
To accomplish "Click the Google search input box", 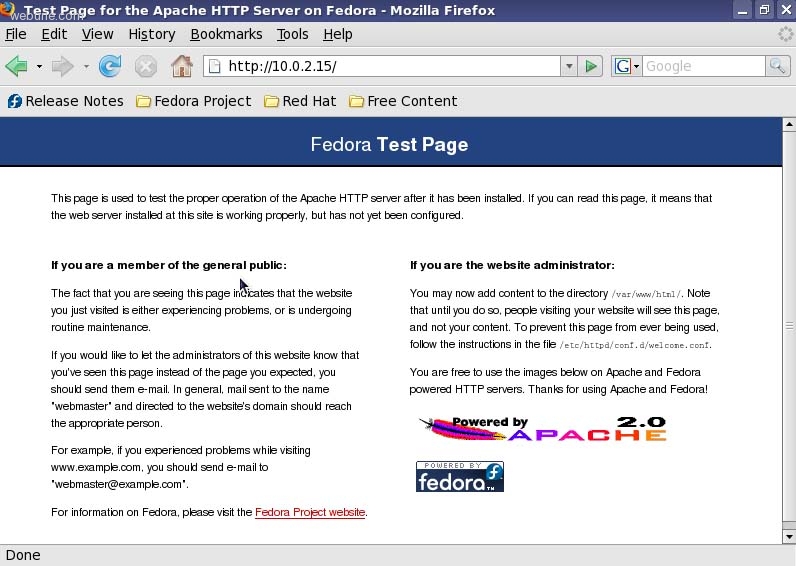I will point(704,66).
